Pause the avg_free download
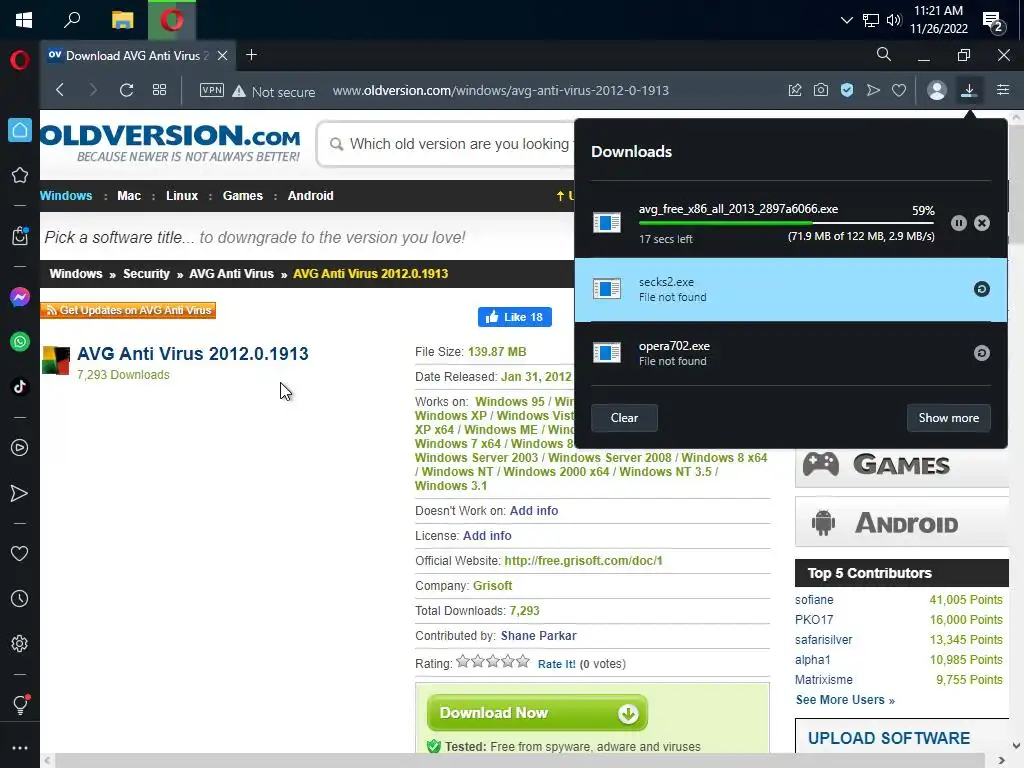 point(959,223)
